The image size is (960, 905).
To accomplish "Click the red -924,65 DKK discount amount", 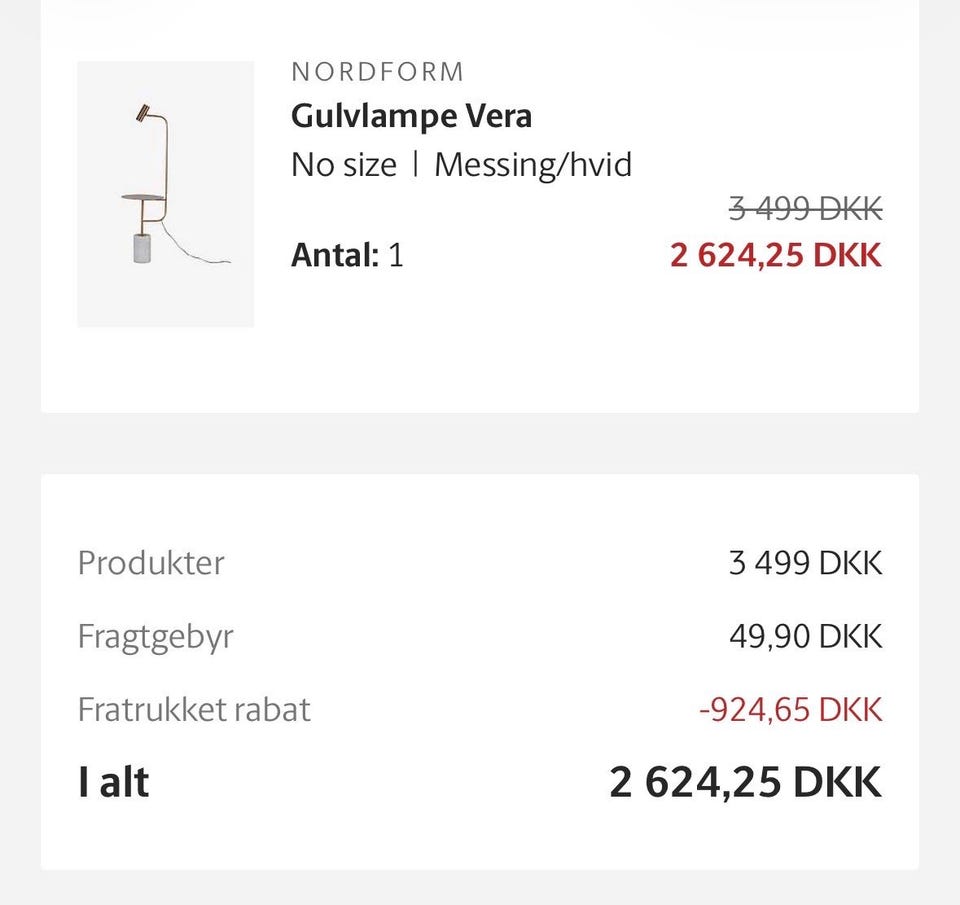I will click(x=790, y=709).
